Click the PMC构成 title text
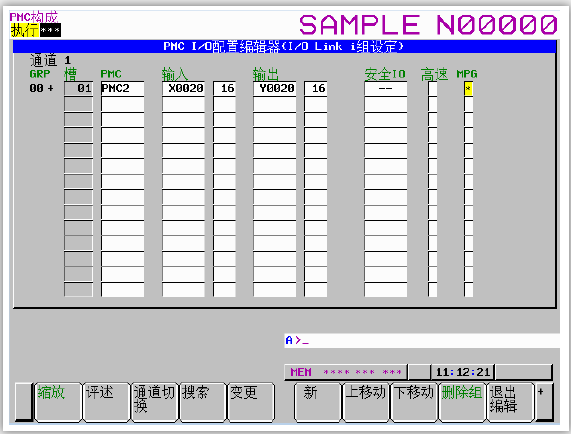 click(34, 17)
